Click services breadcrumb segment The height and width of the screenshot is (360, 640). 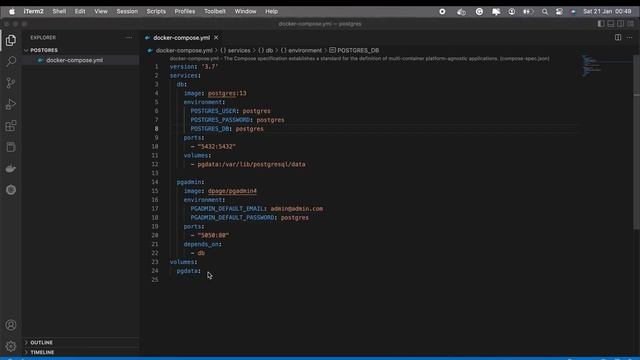(x=239, y=50)
